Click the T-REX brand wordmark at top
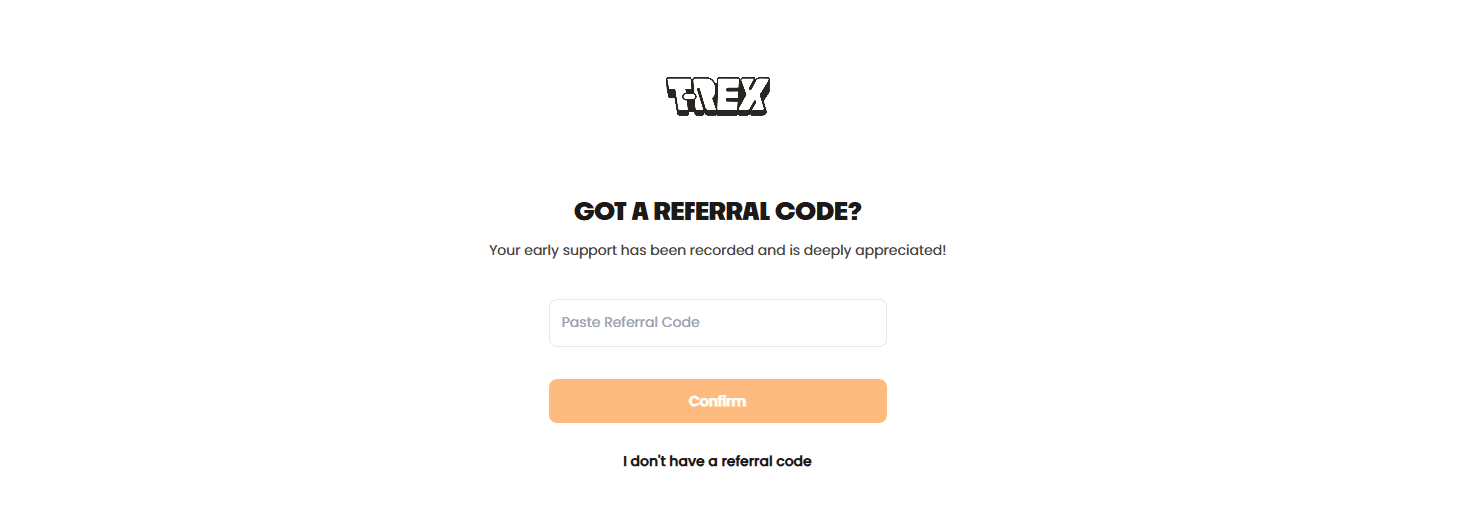The width and height of the screenshot is (1459, 521). click(717, 96)
